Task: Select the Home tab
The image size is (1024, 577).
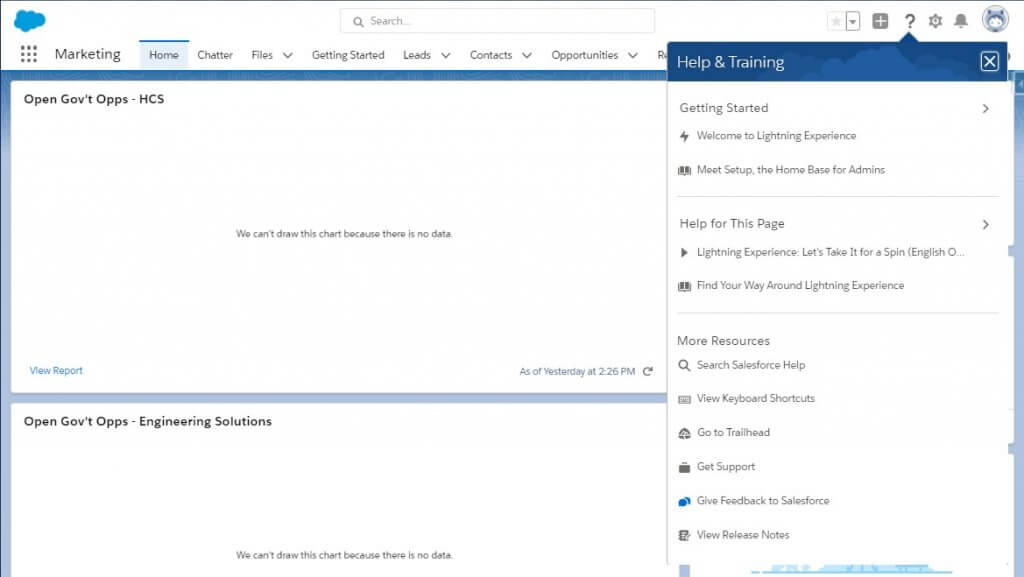Action: click(164, 55)
